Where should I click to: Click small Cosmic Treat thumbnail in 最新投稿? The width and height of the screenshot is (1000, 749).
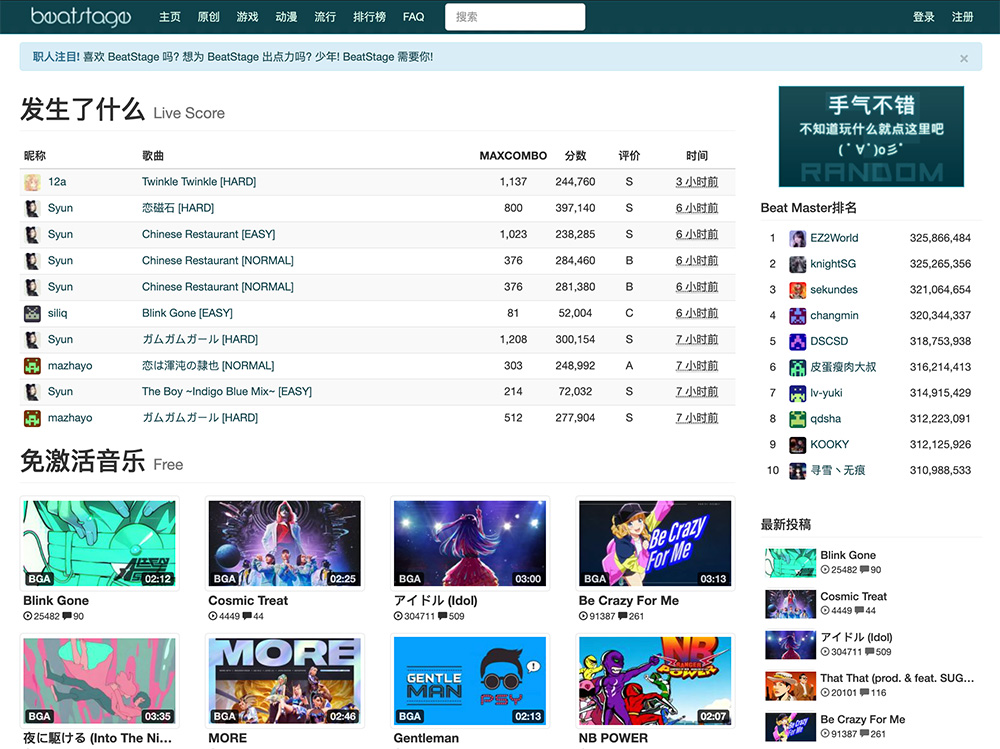[x=790, y=604]
